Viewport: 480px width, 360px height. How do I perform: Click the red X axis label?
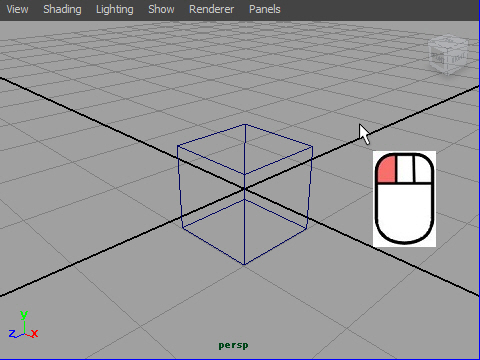35,333
